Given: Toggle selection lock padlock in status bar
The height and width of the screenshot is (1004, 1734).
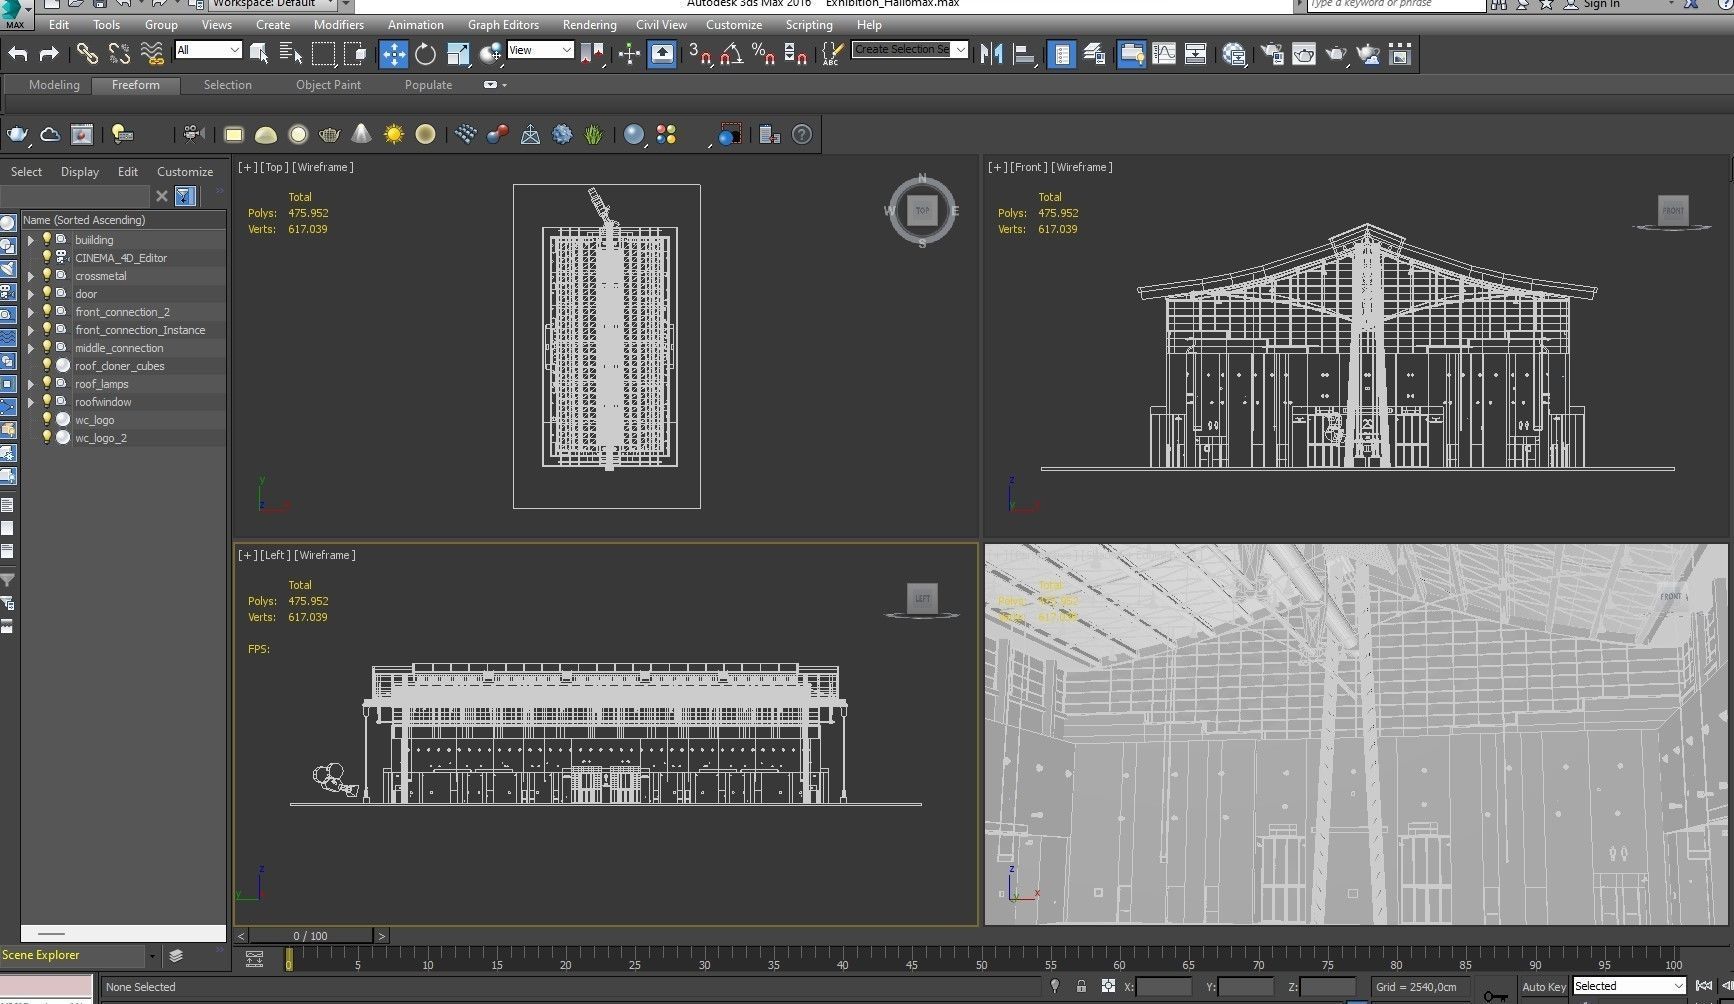Looking at the screenshot, I should (x=1081, y=986).
